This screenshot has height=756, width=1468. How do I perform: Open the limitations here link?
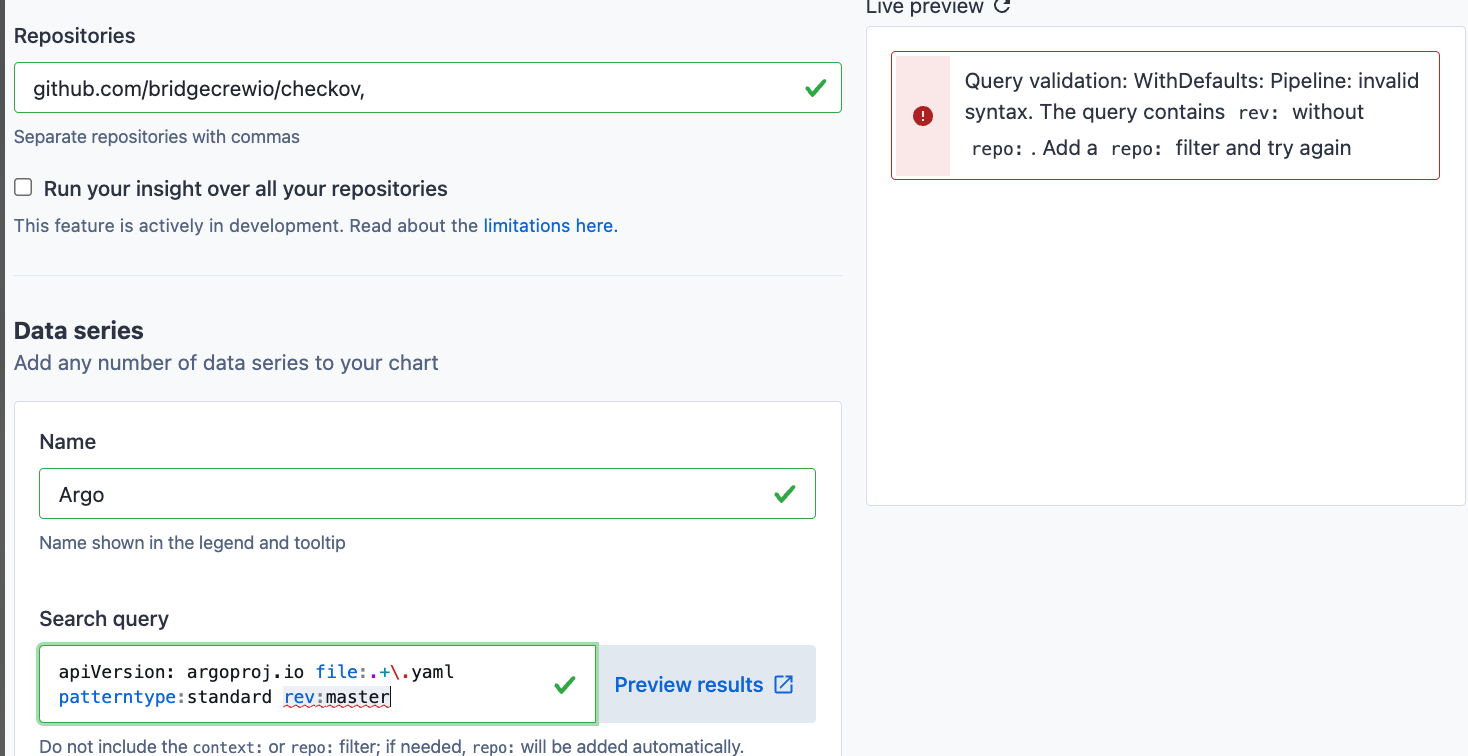click(550, 226)
